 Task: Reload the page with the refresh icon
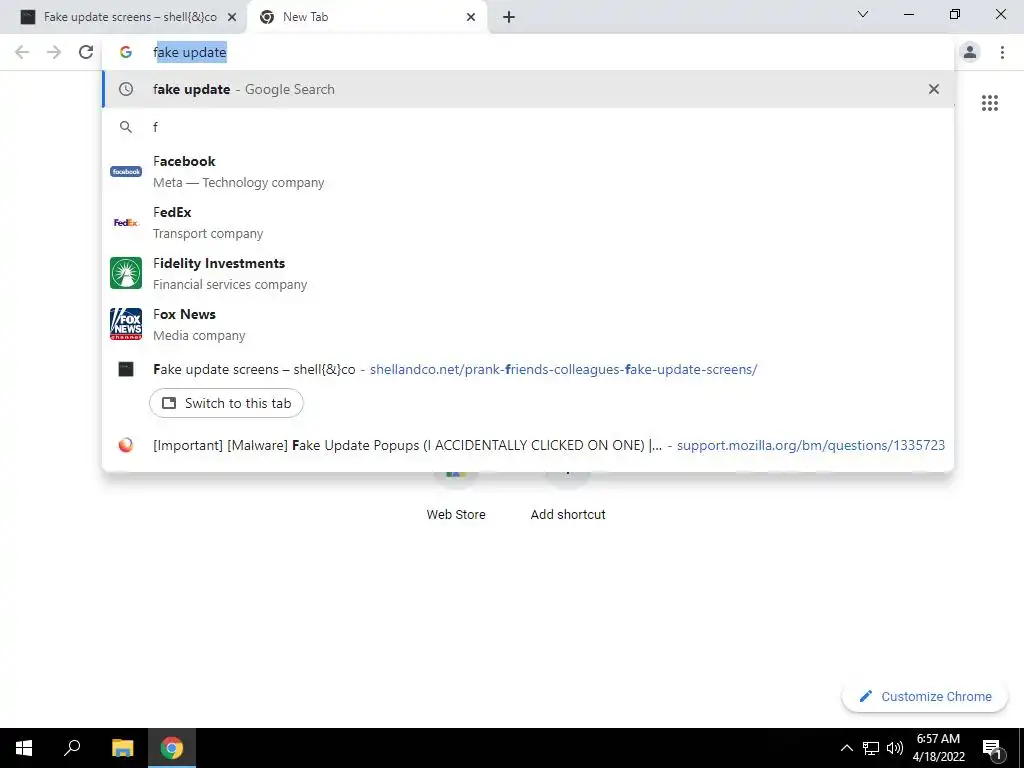pyautogui.click(x=86, y=52)
